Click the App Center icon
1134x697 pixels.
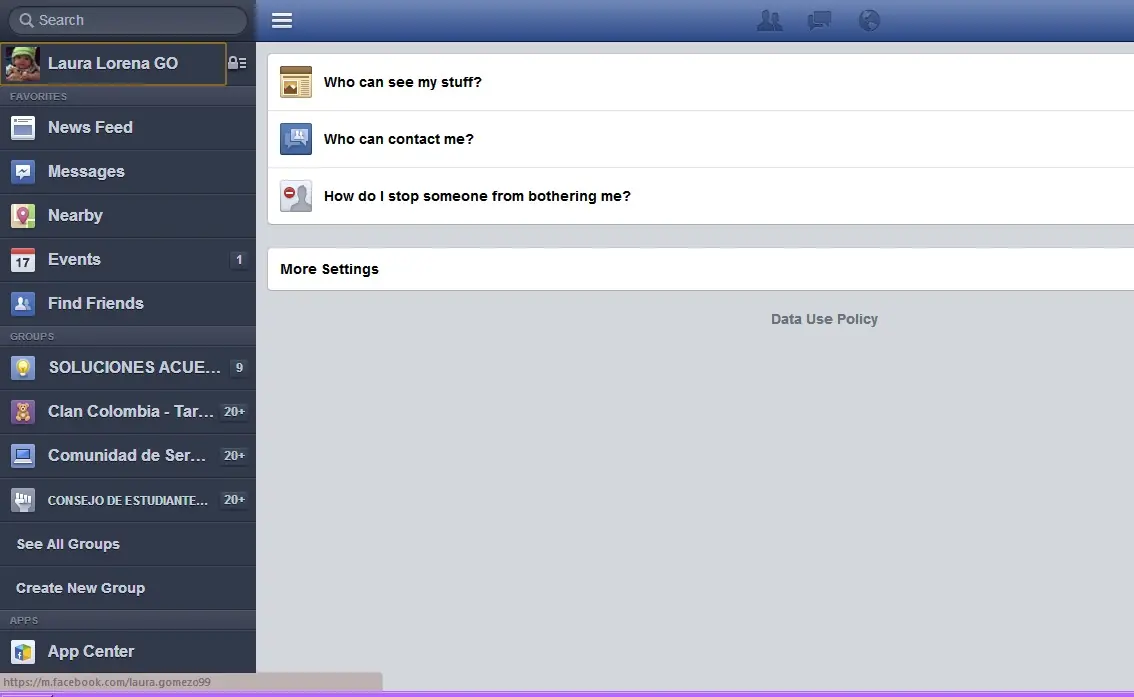tap(23, 652)
